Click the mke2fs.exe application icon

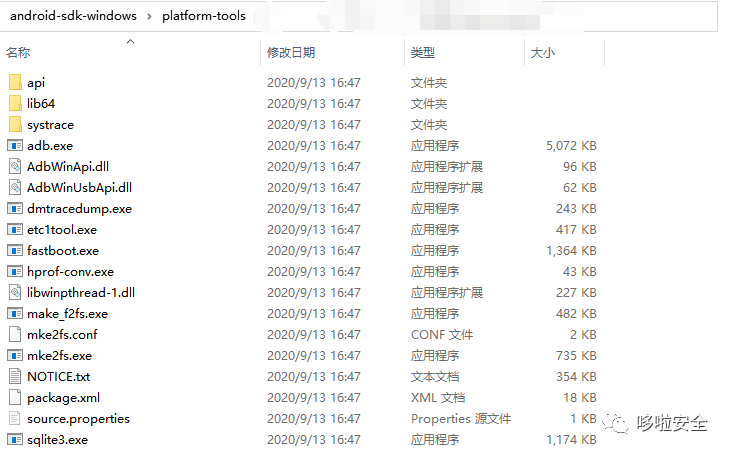[15, 356]
